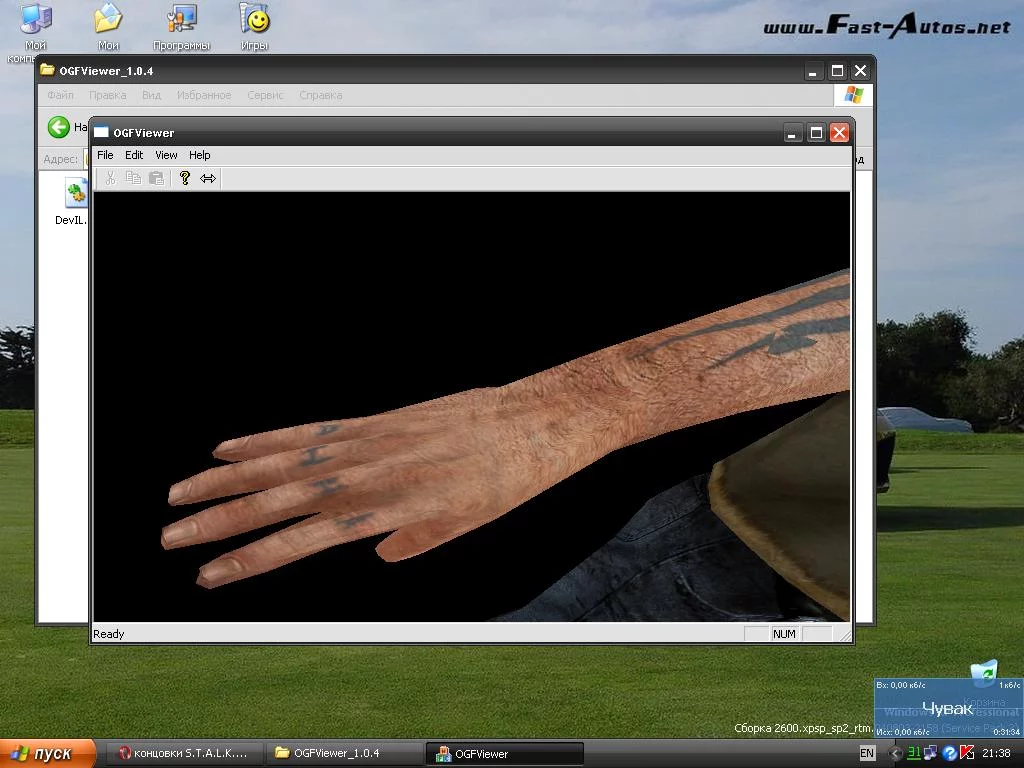Image resolution: width=1024 pixels, height=768 pixels.
Task: Click the resize grip of OGFViewer window
Action: click(845, 635)
